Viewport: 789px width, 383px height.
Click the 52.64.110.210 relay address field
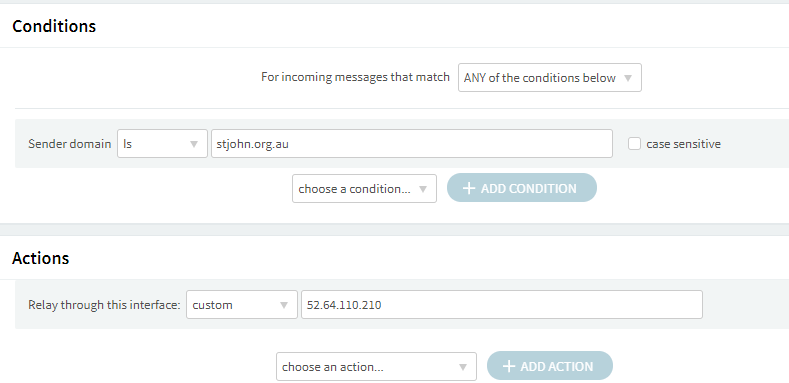coord(502,304)
